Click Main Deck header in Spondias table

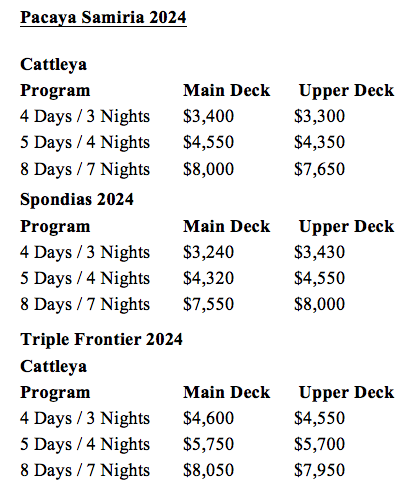[x=226, y=226]
